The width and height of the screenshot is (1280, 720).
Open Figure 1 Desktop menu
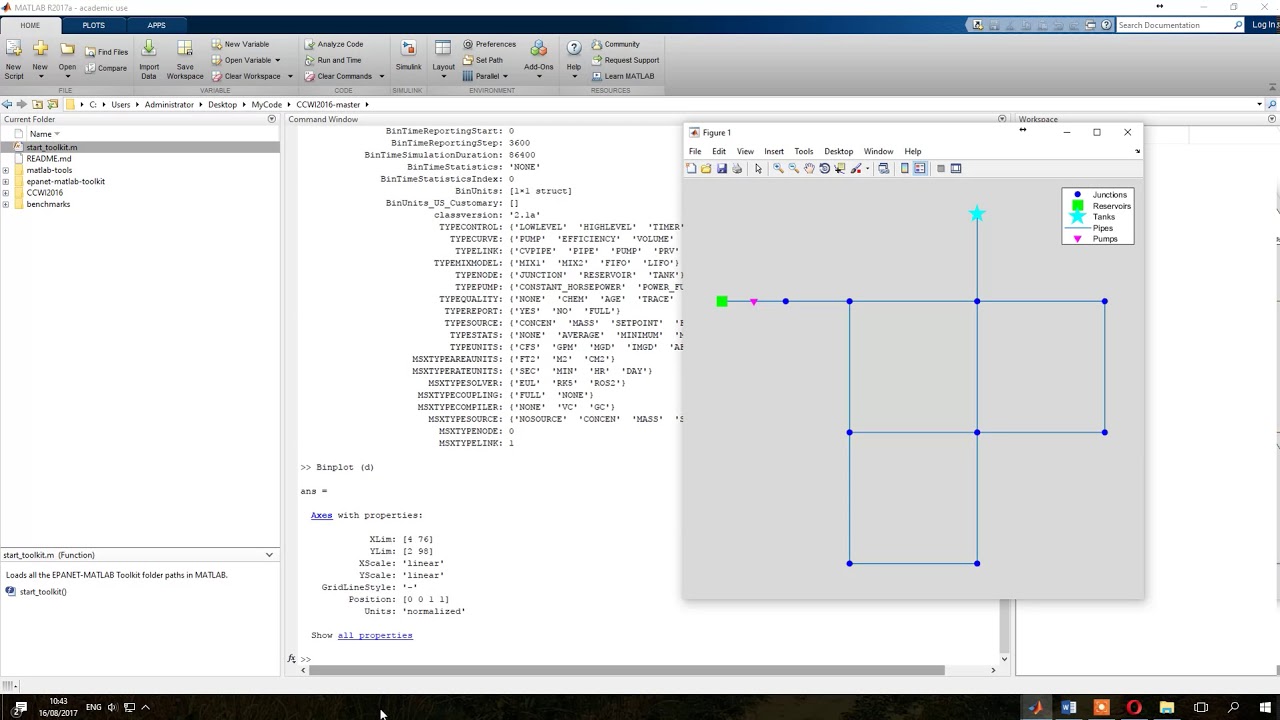[x=839, y=151]
